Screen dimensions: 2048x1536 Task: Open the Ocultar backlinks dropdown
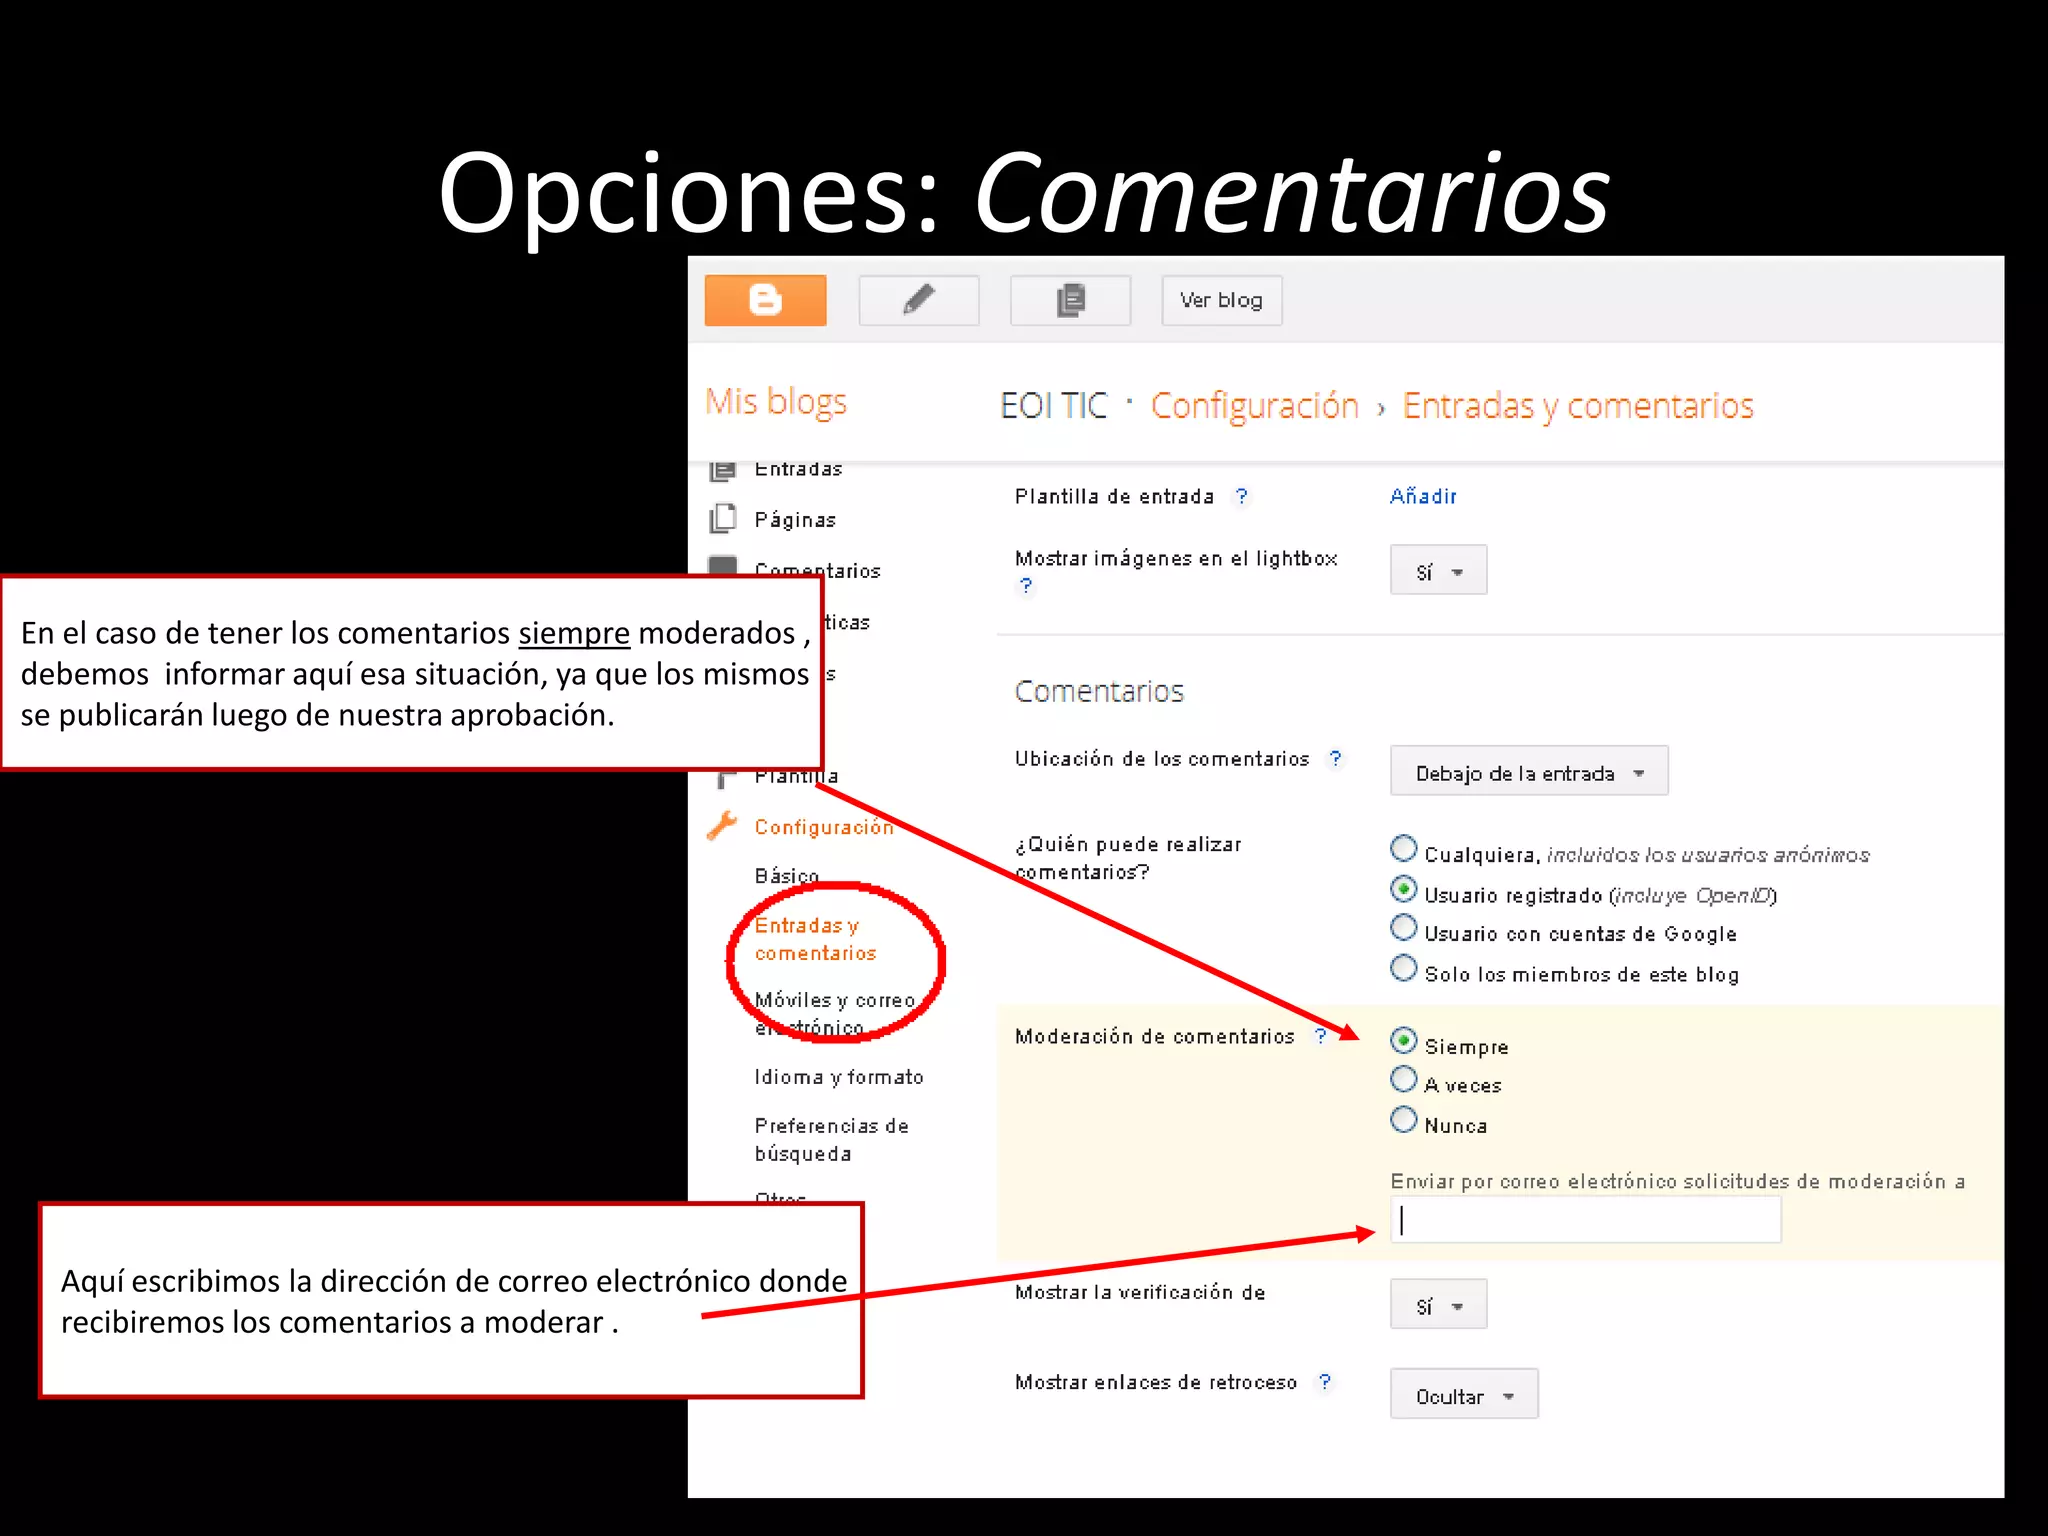(x=1464, y=1394)
